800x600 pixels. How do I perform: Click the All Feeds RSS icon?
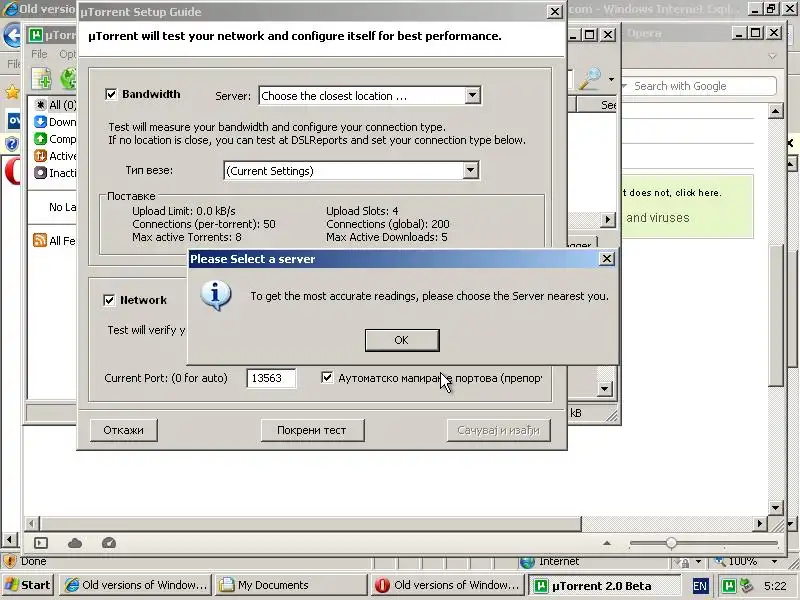40,240
